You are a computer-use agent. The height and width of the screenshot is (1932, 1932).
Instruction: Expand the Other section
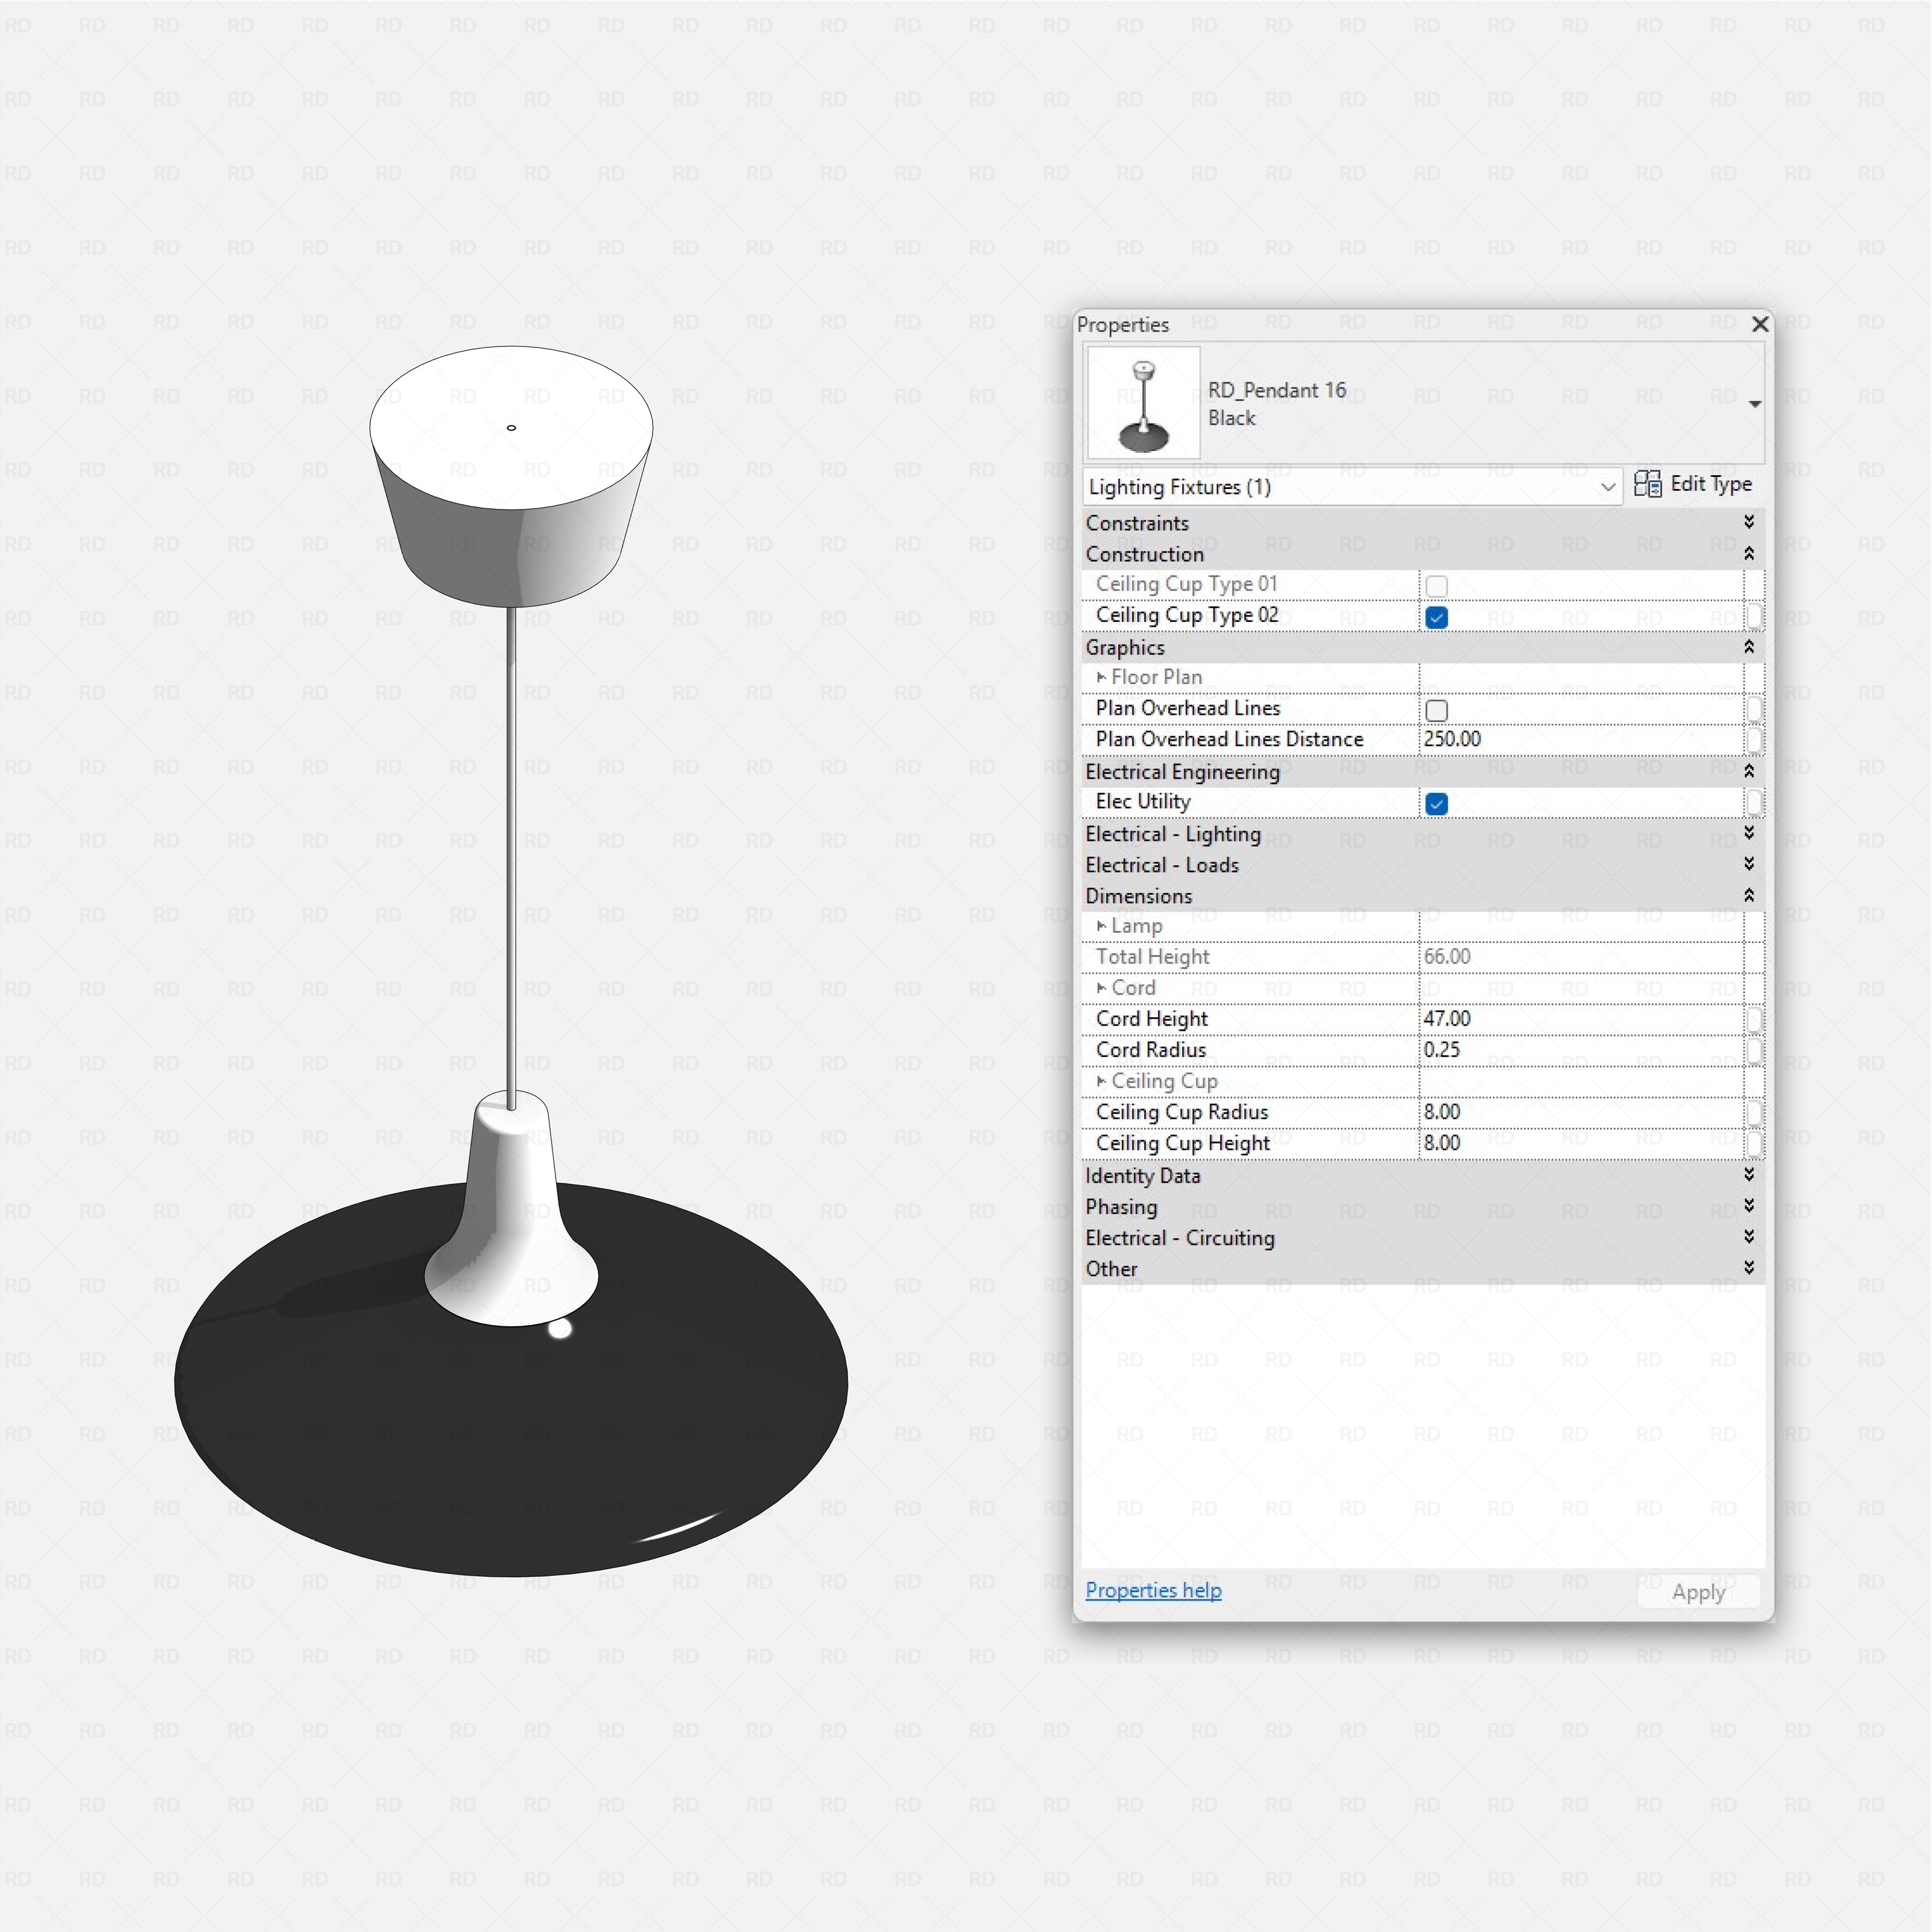click(x=1748, y=1267)
